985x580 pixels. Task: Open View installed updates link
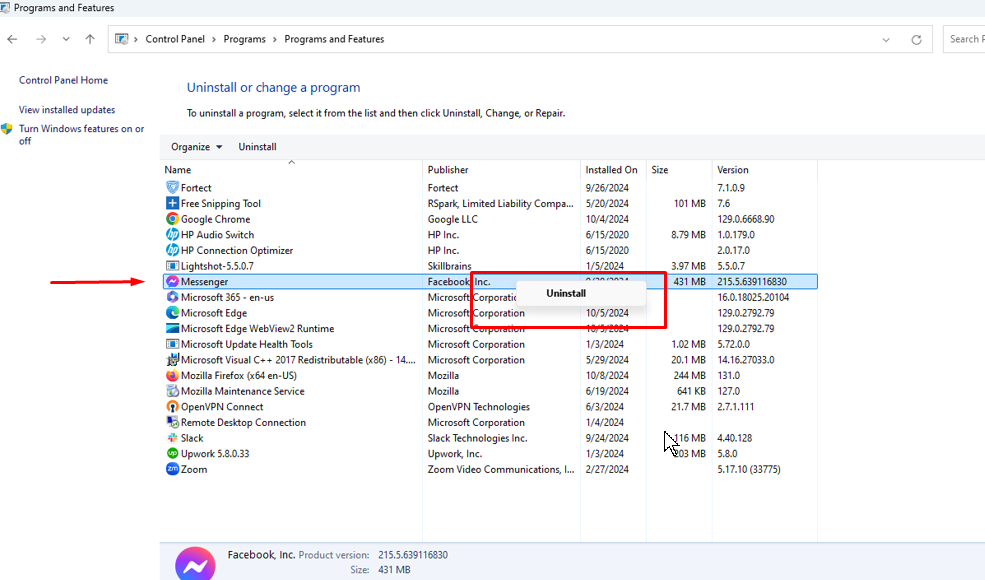click(67, 110)
